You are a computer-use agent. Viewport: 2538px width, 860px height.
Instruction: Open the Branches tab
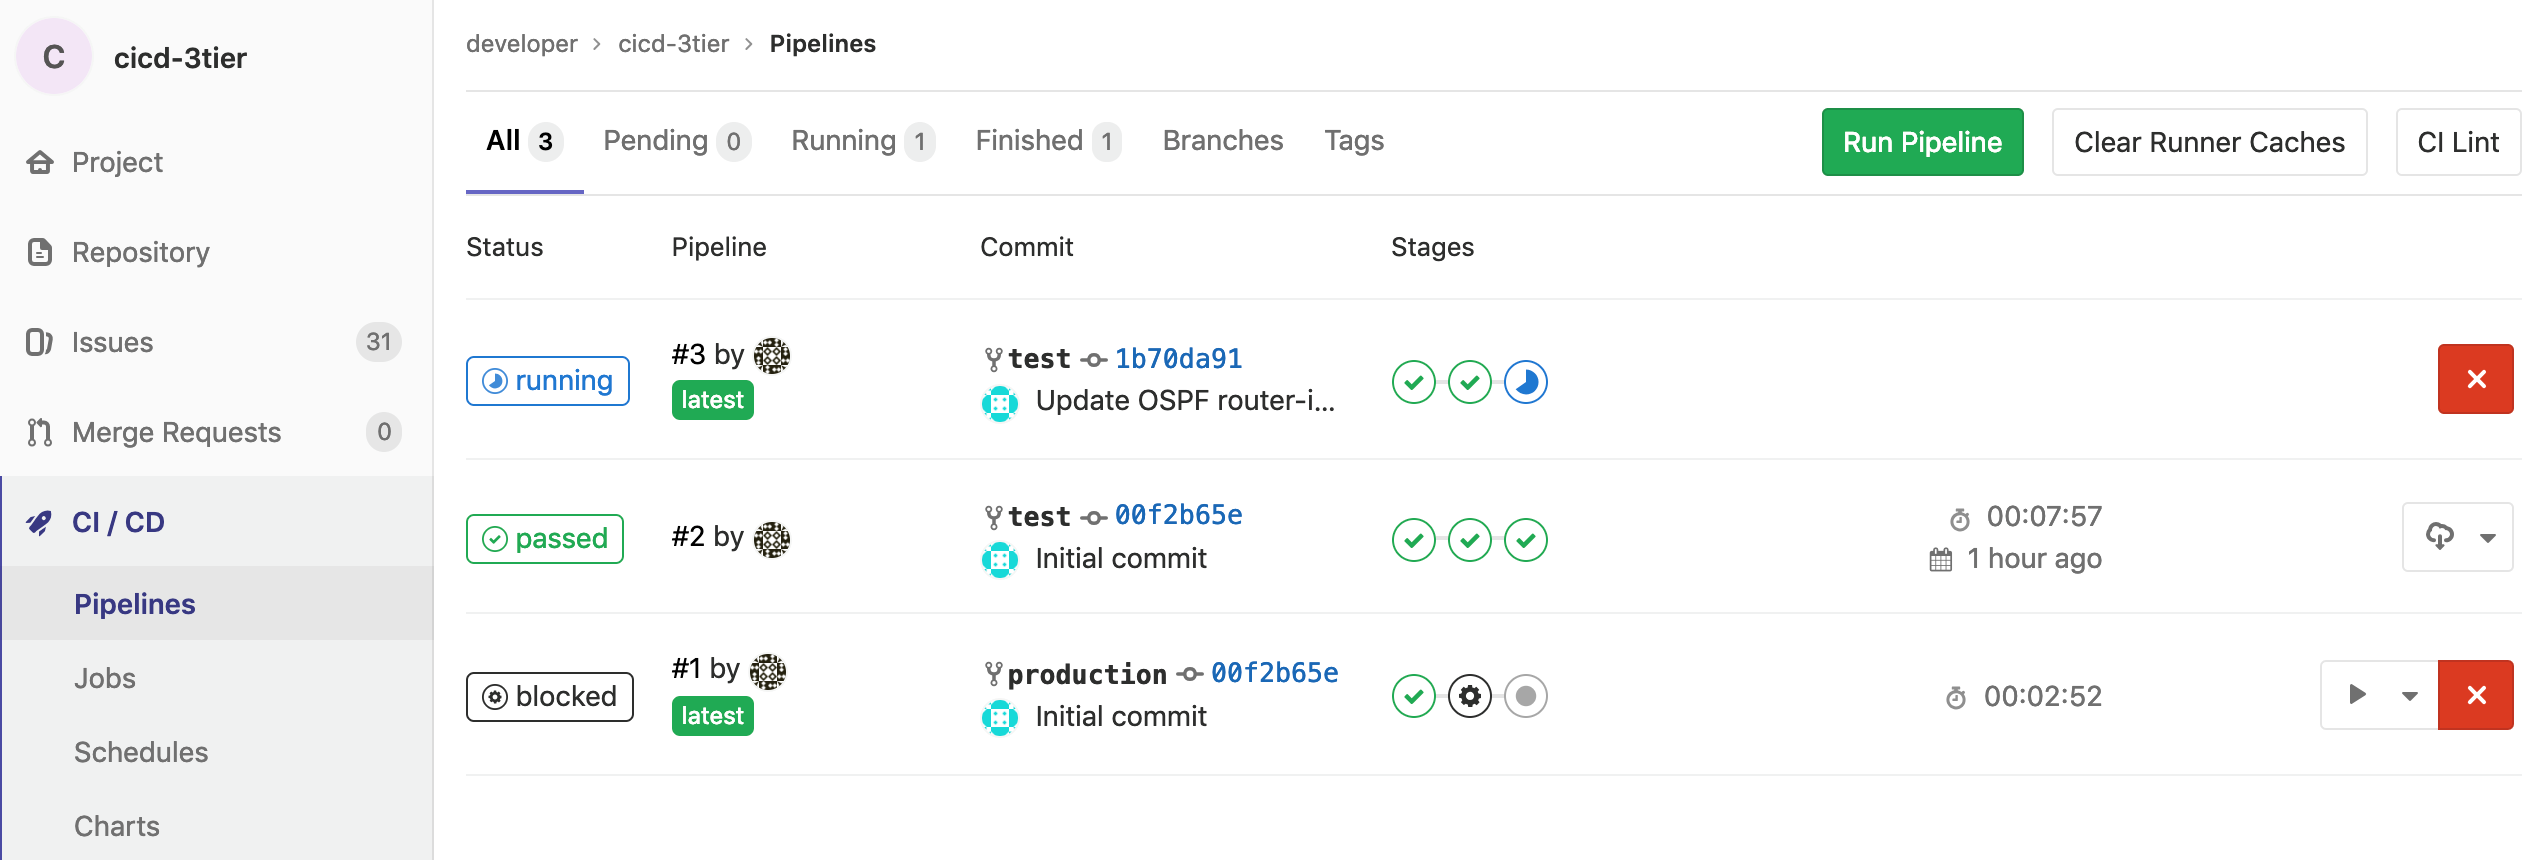click(1222, 141)
